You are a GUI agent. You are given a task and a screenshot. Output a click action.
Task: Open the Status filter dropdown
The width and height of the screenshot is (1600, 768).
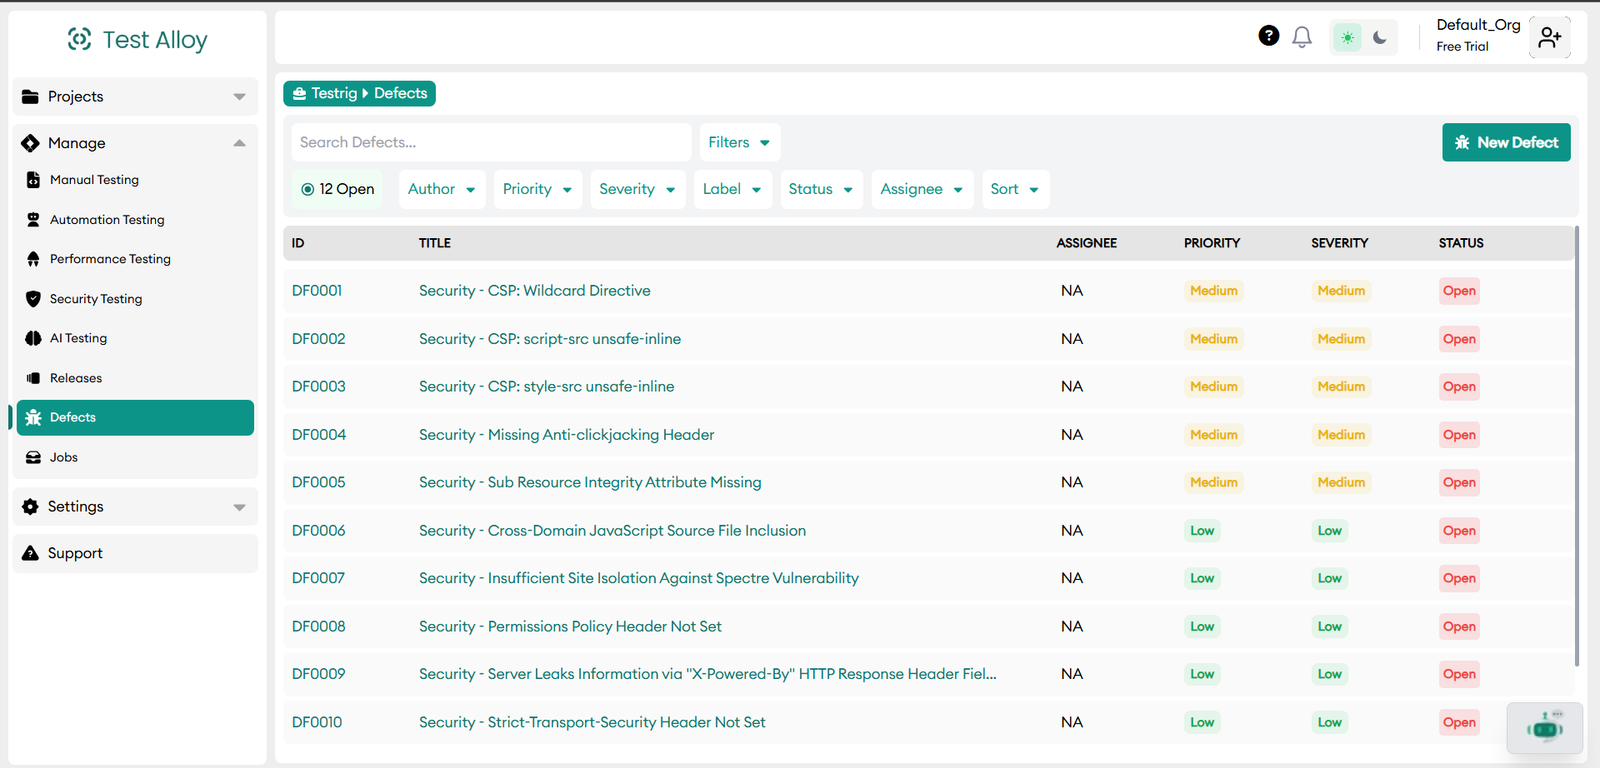coord(822,189)
